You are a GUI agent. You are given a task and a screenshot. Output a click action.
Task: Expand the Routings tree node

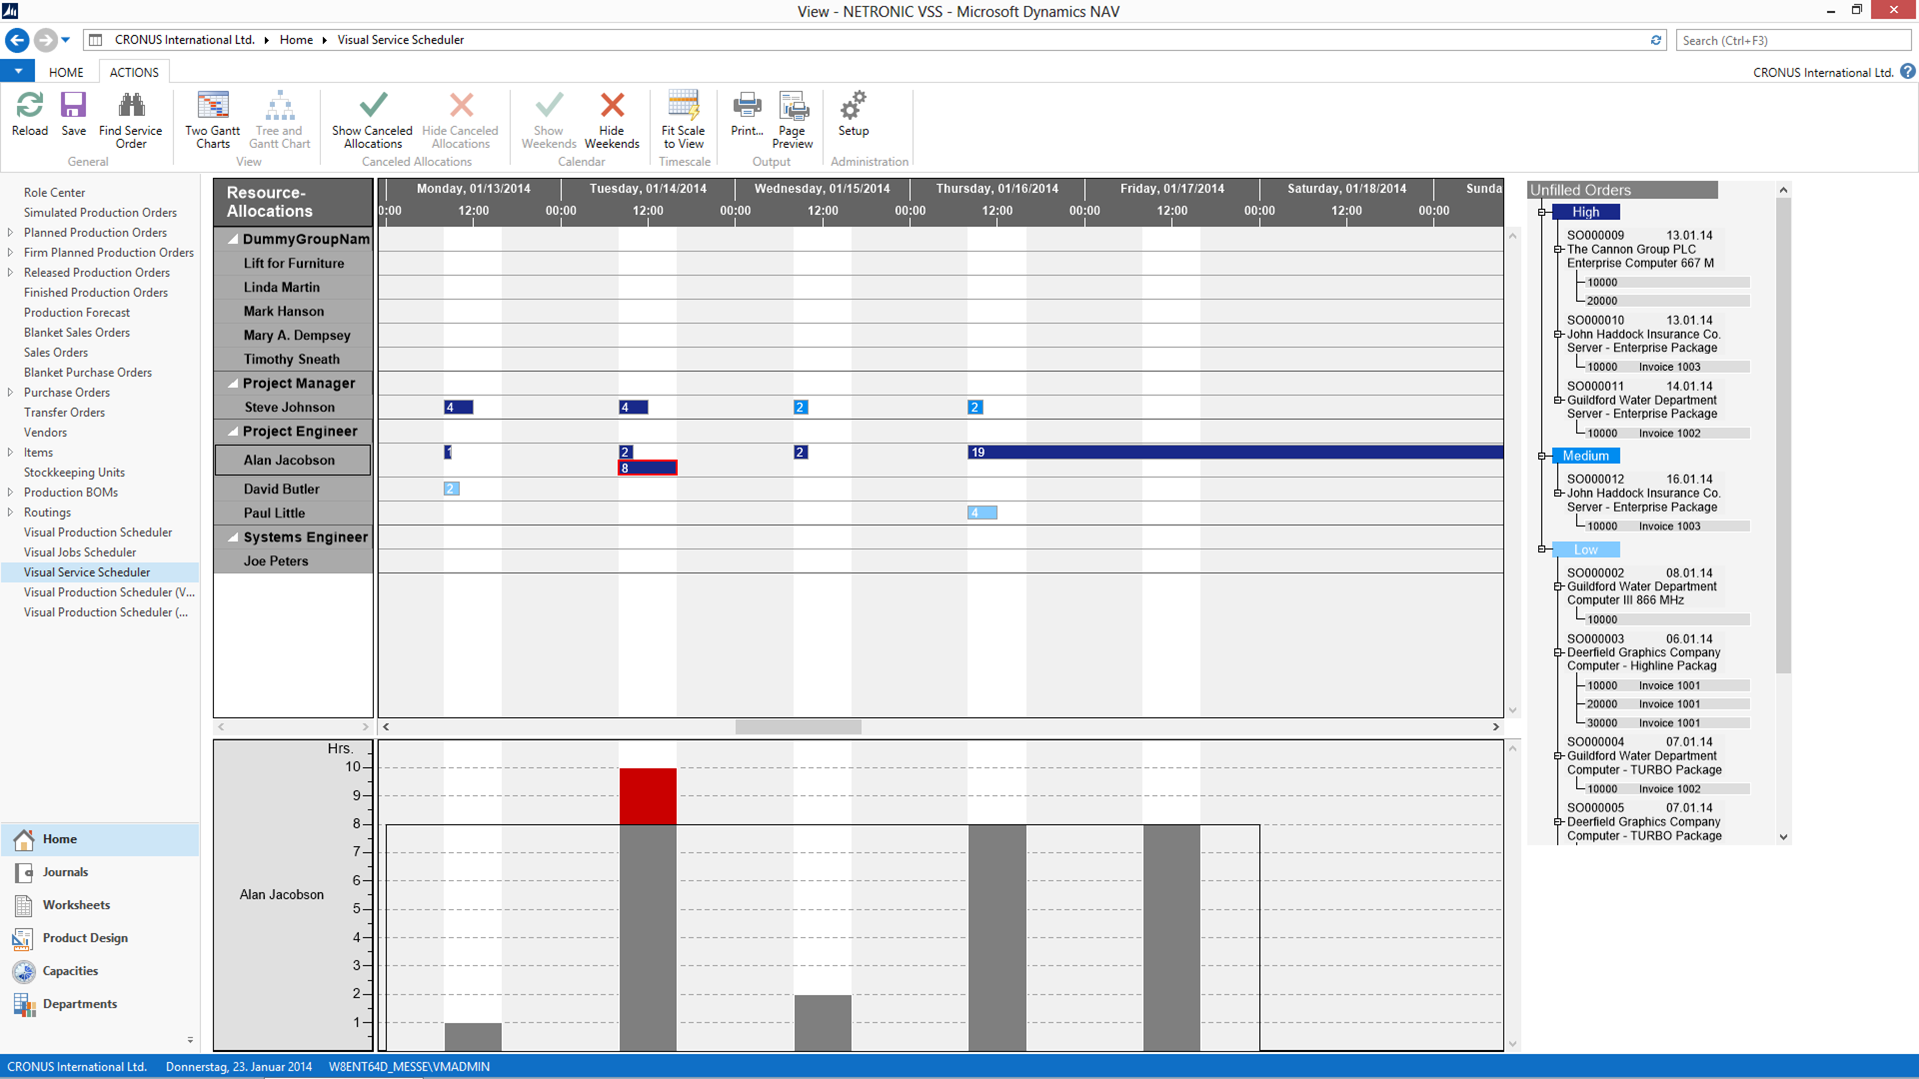10,513
